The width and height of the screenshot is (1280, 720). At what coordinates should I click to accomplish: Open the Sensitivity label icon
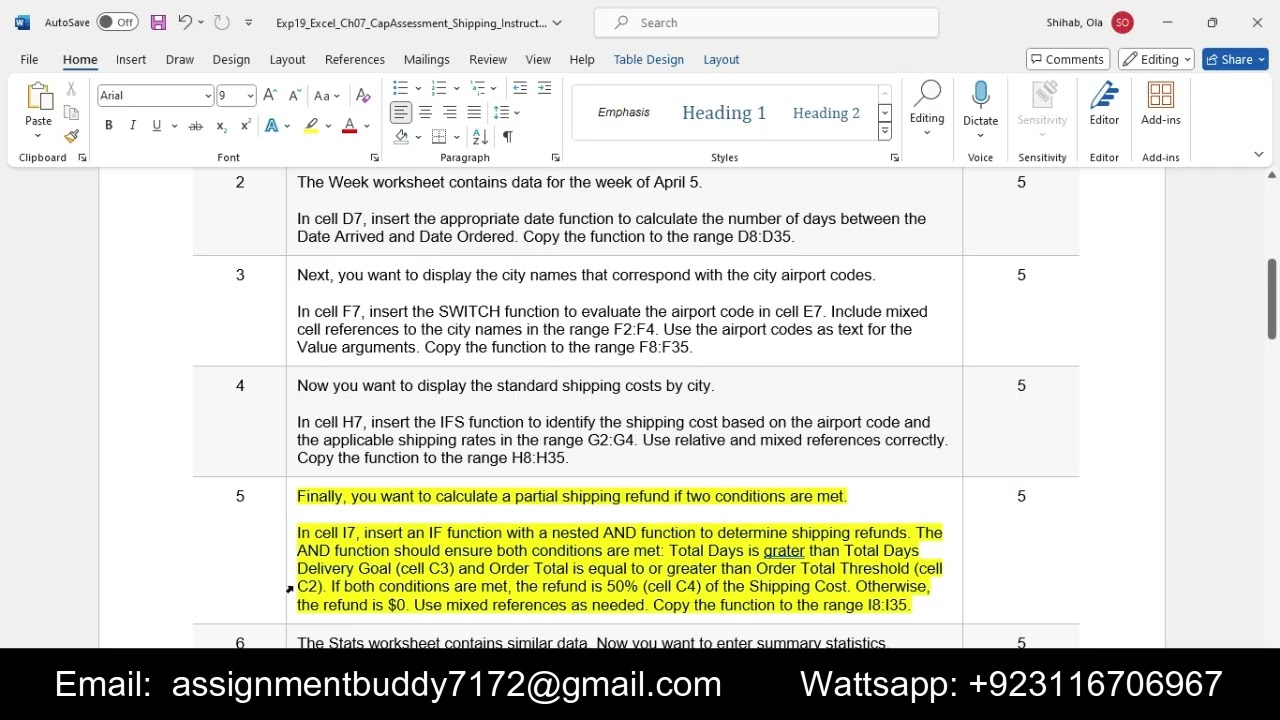[1043, 97]
